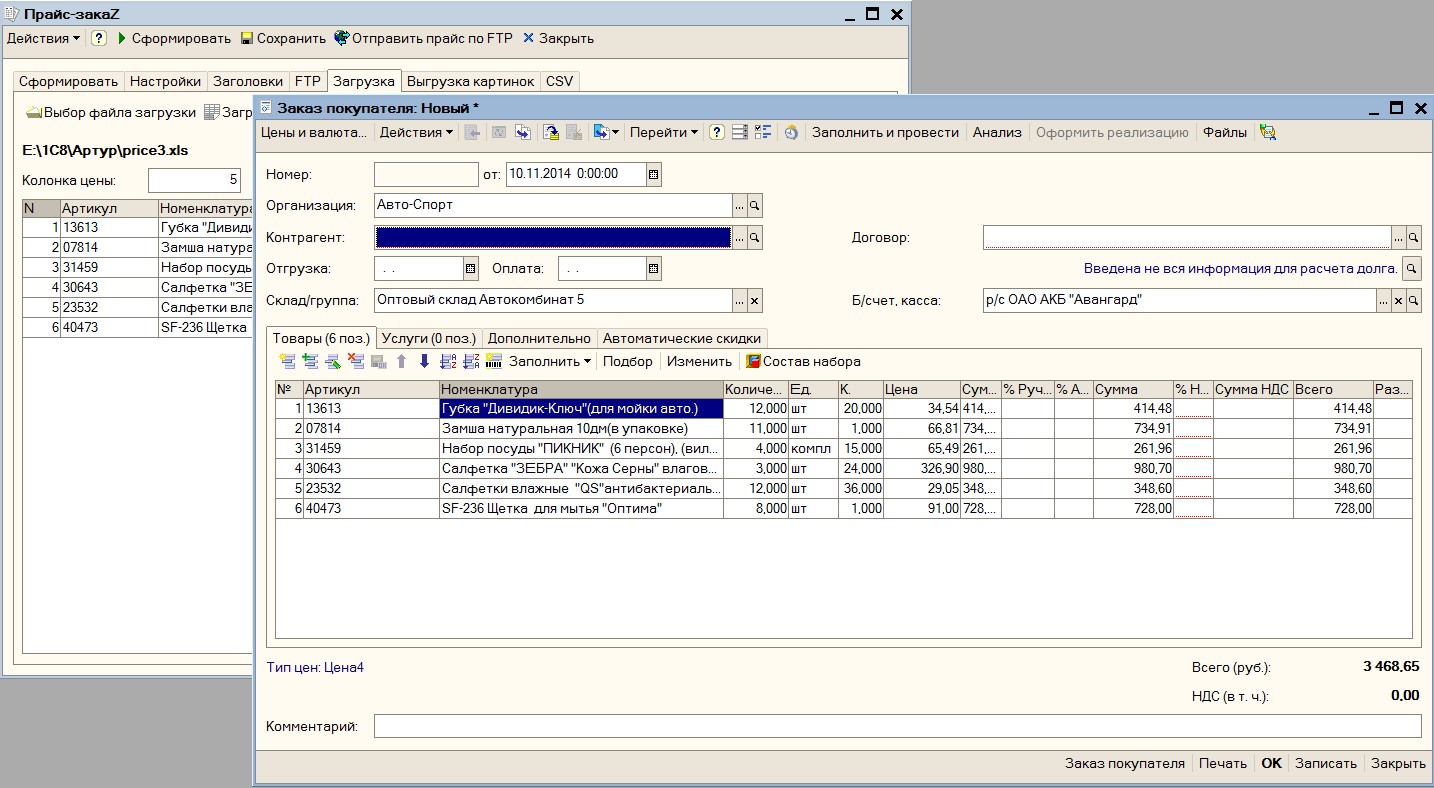Click the Печать button at the bottom
The width and height of the screenshot is (1434, 788).
click(1223, 763)
